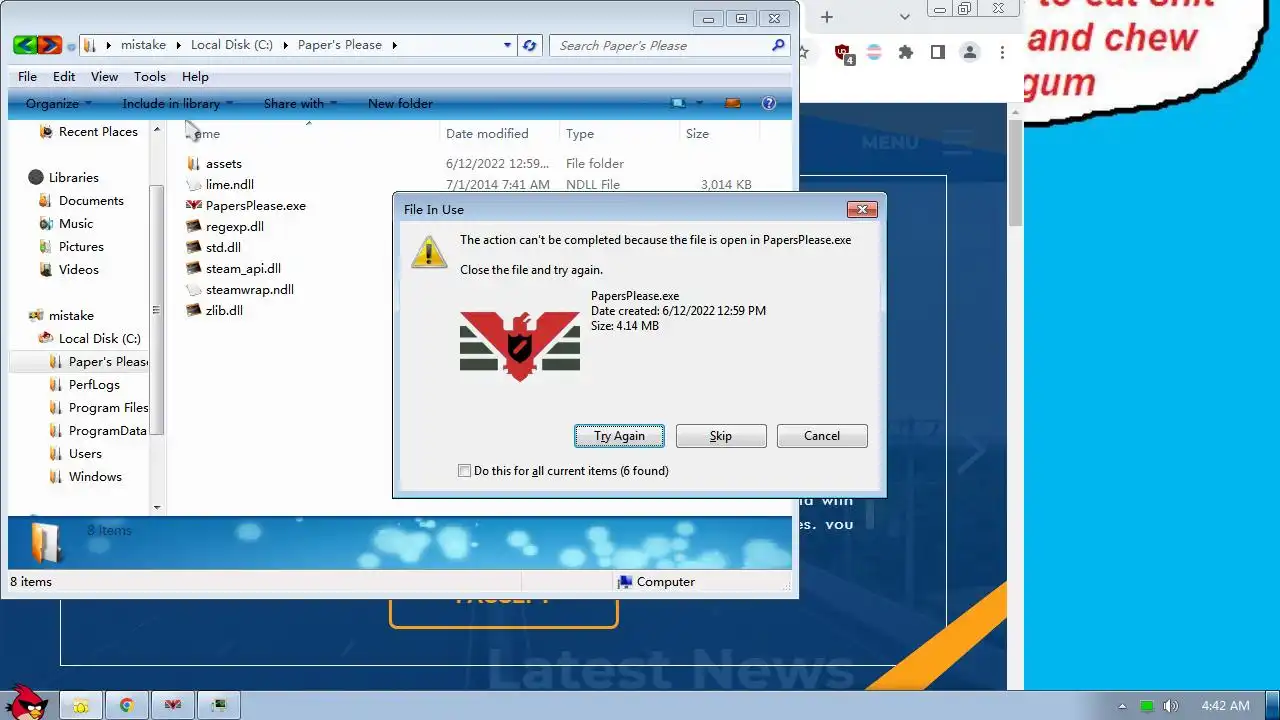
Task: Click the yellow warning icon in dialog
Action: coord(429,251)
